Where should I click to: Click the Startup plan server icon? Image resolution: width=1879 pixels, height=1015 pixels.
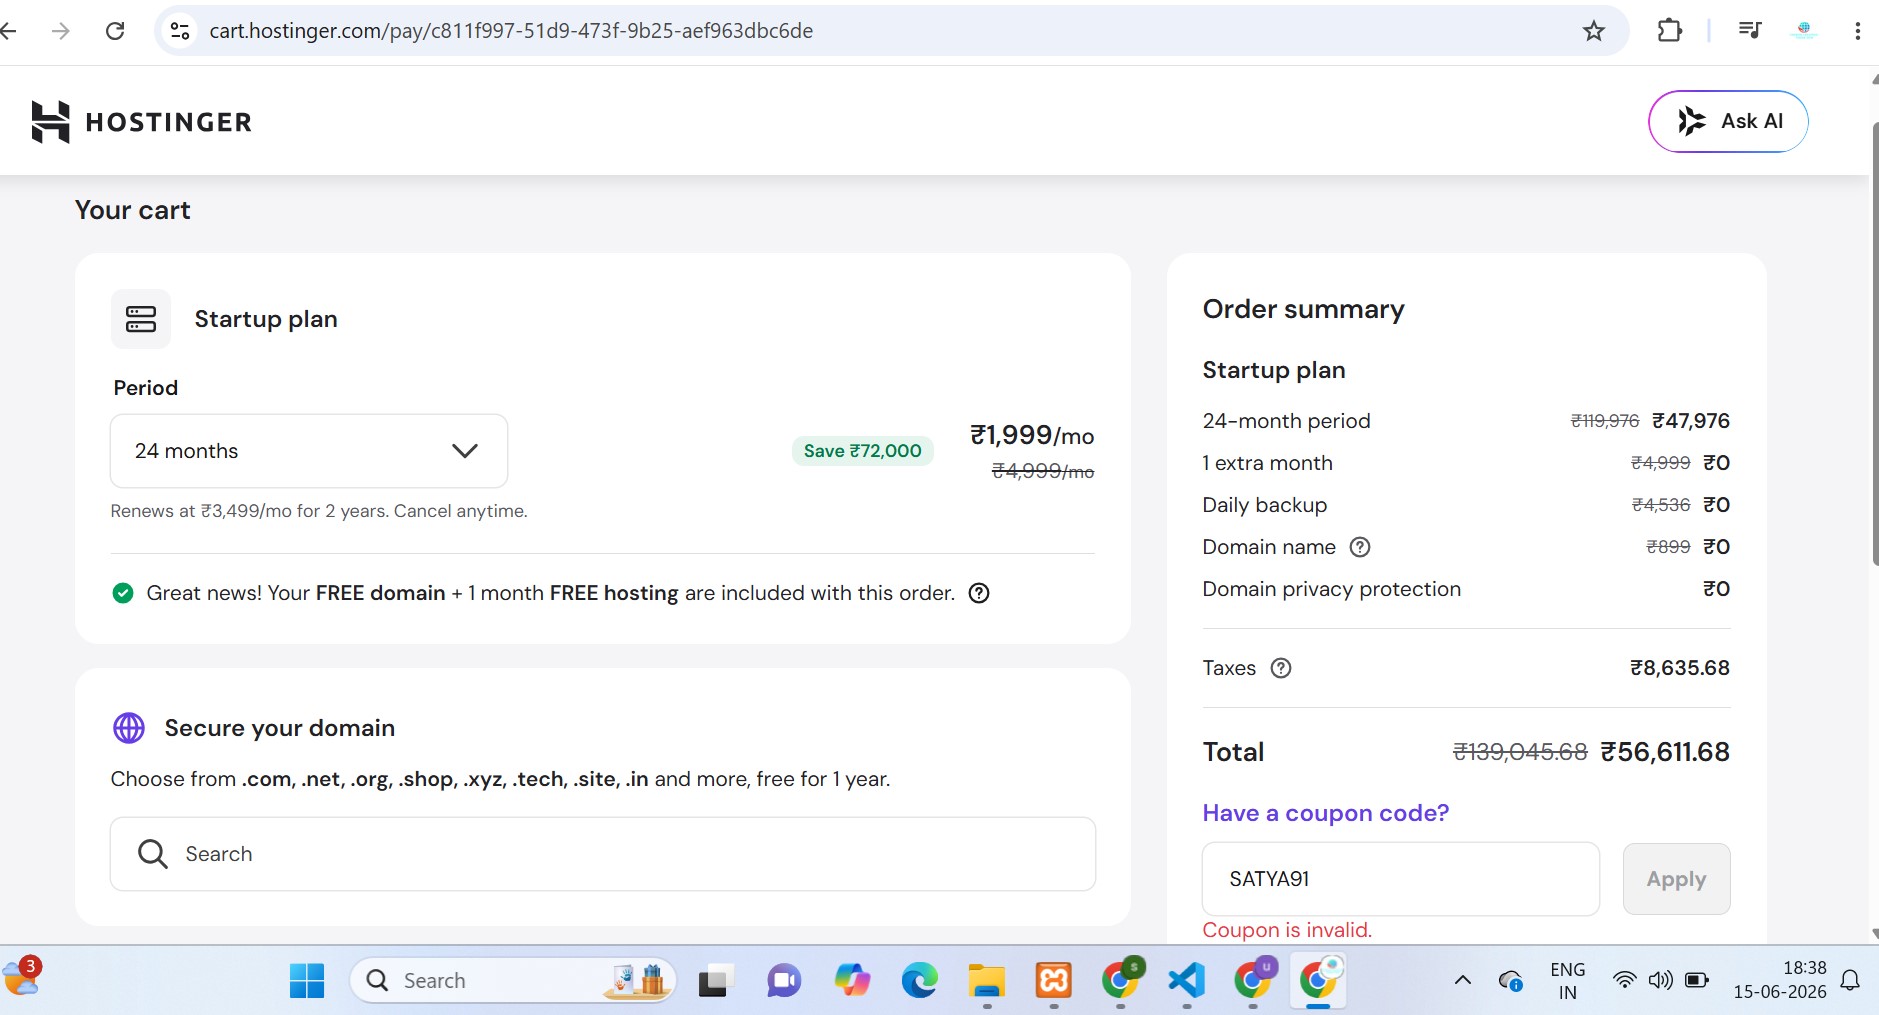coord(141,319)
